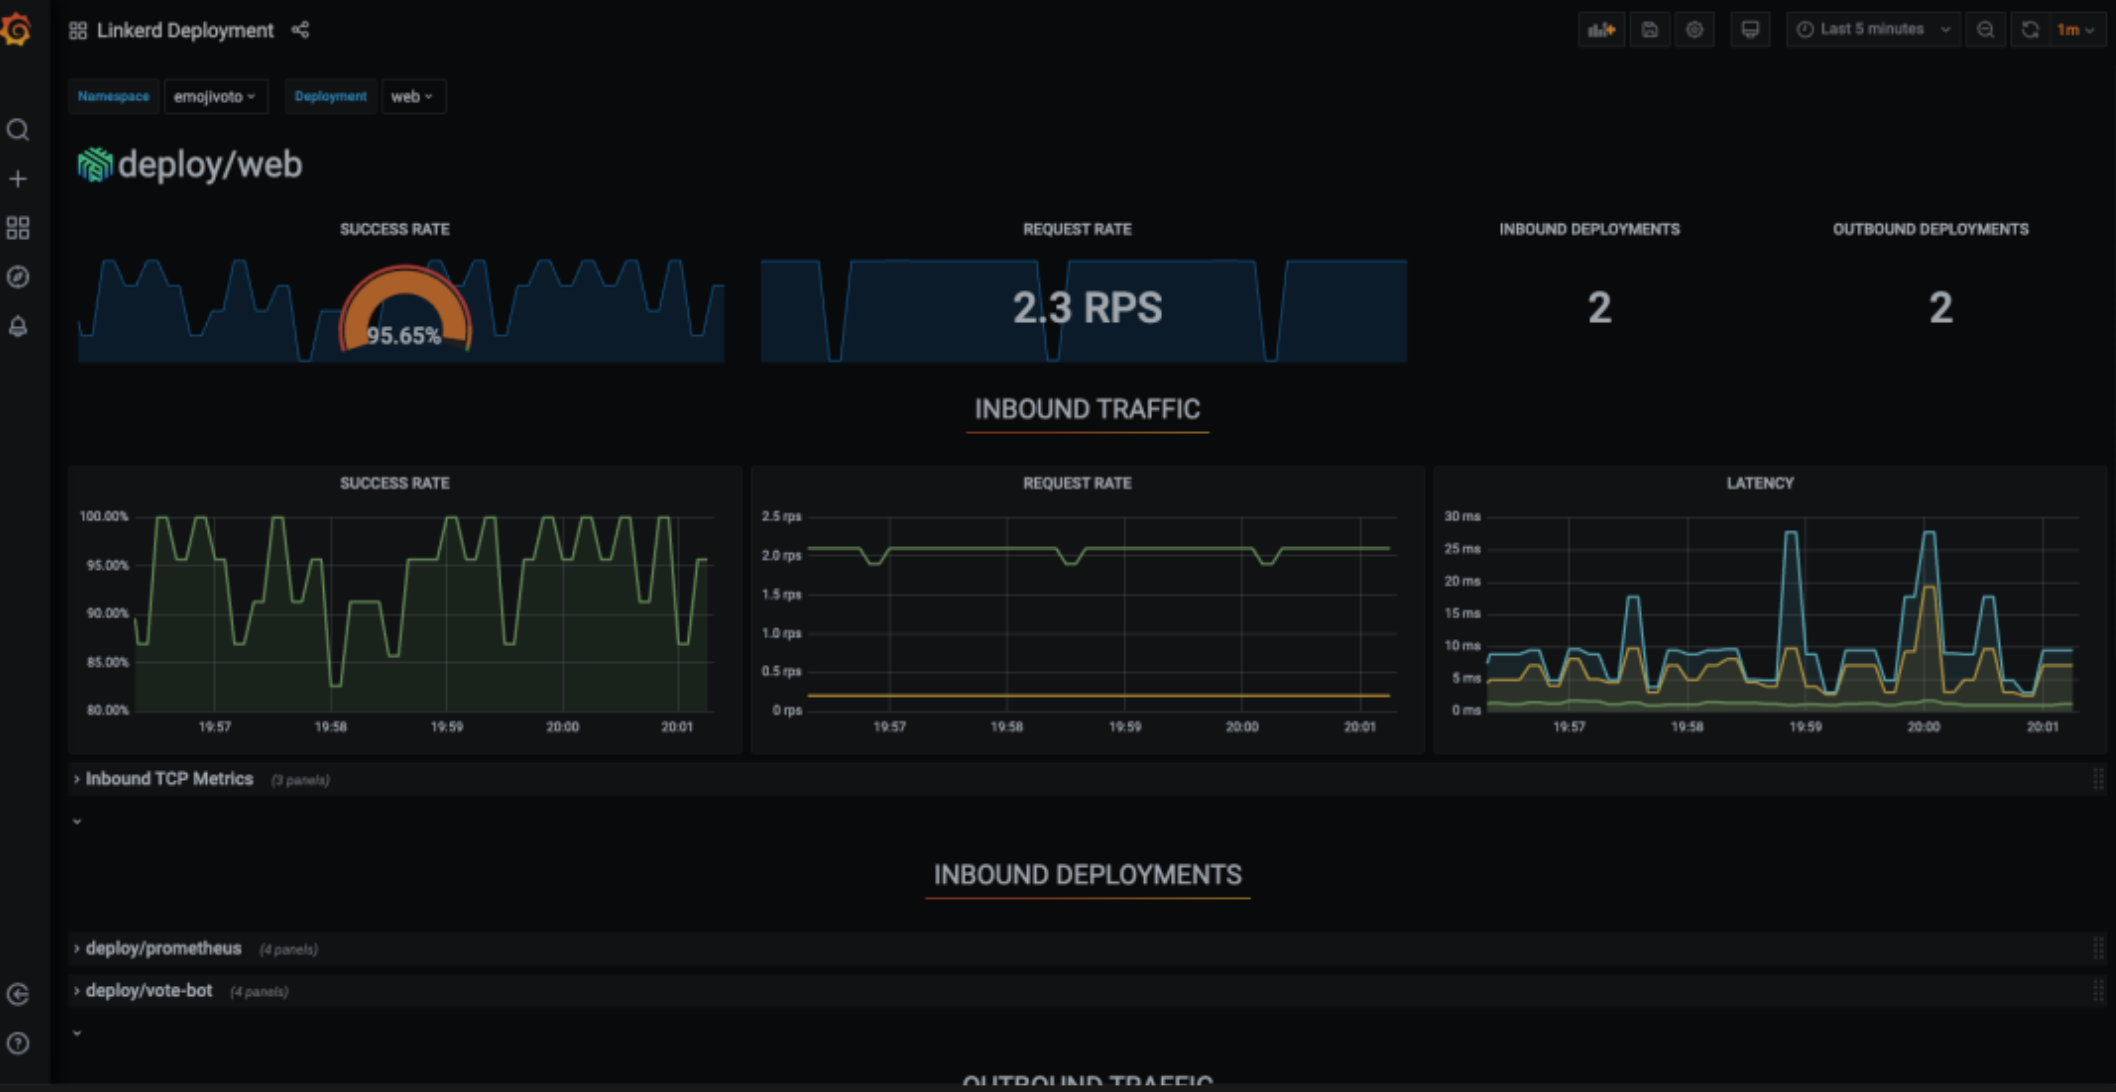
Task: Open the Dashboards grid icon in sidebar
Action: tap(18, 228)
